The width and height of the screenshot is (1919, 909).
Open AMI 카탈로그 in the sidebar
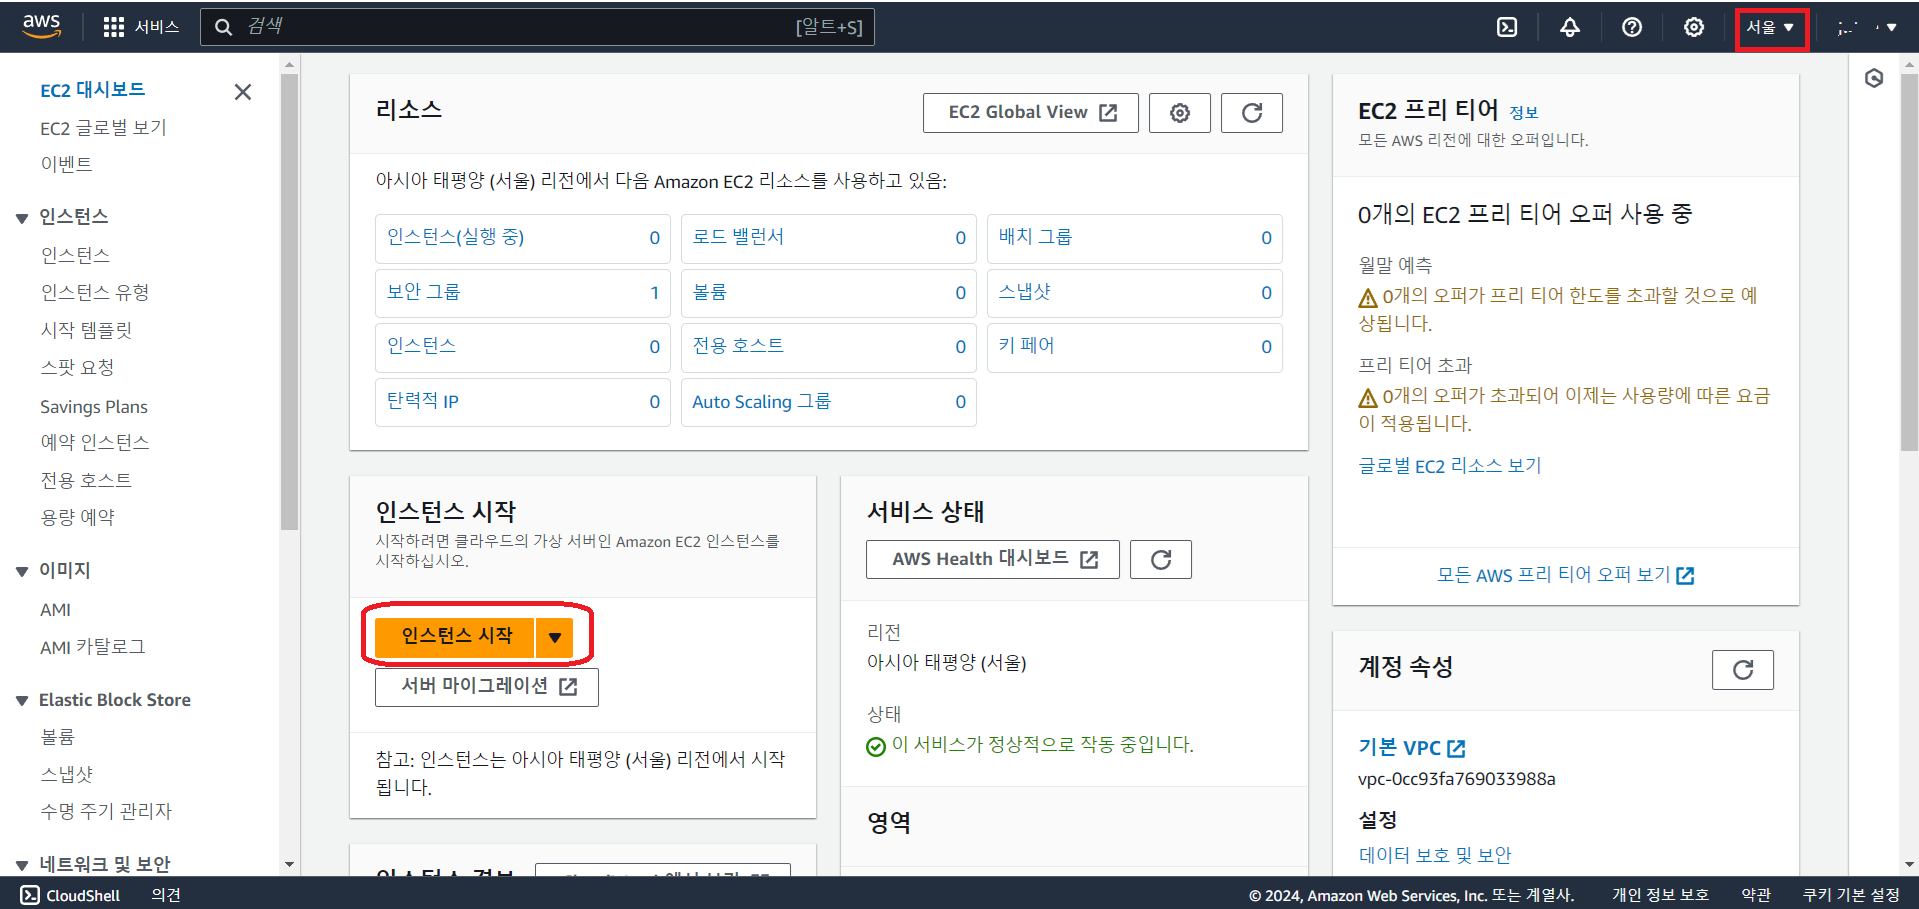93,647
